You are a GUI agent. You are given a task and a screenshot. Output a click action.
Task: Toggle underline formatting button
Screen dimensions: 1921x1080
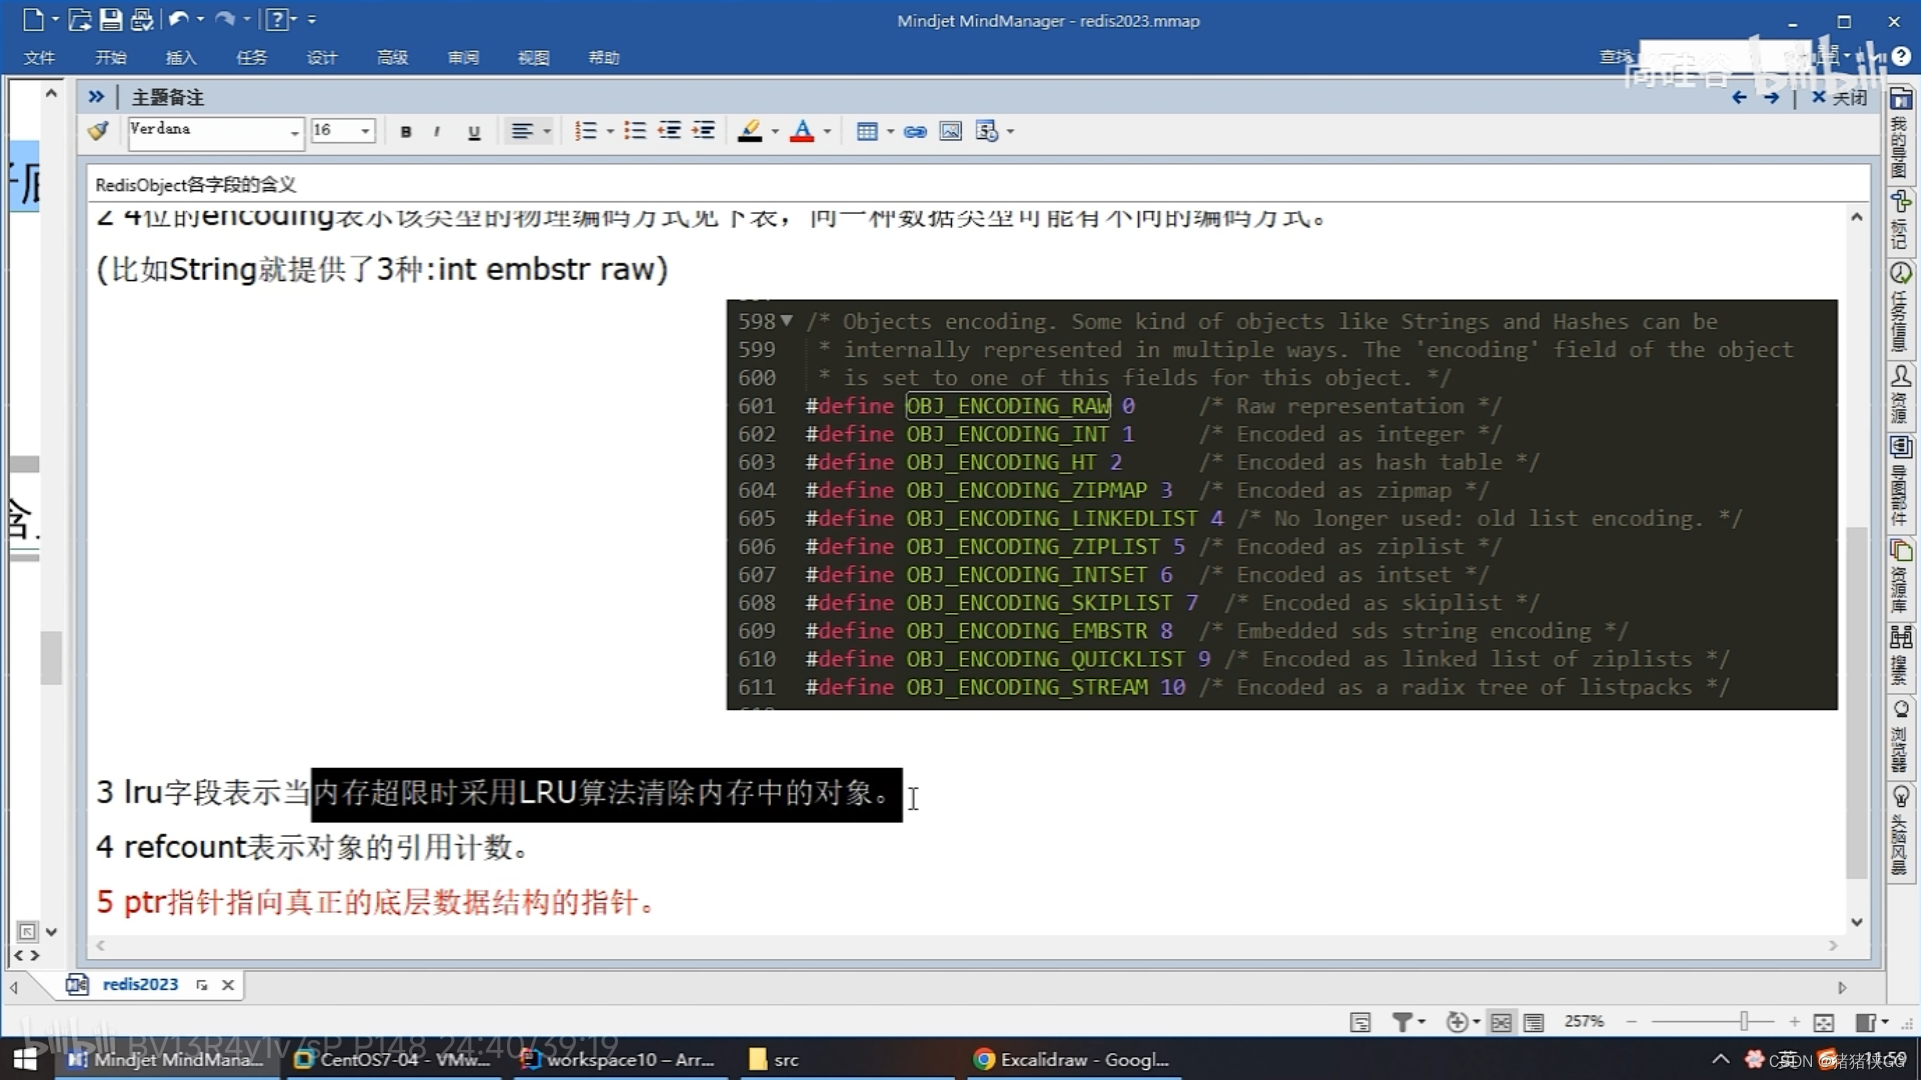click(474, 132)
